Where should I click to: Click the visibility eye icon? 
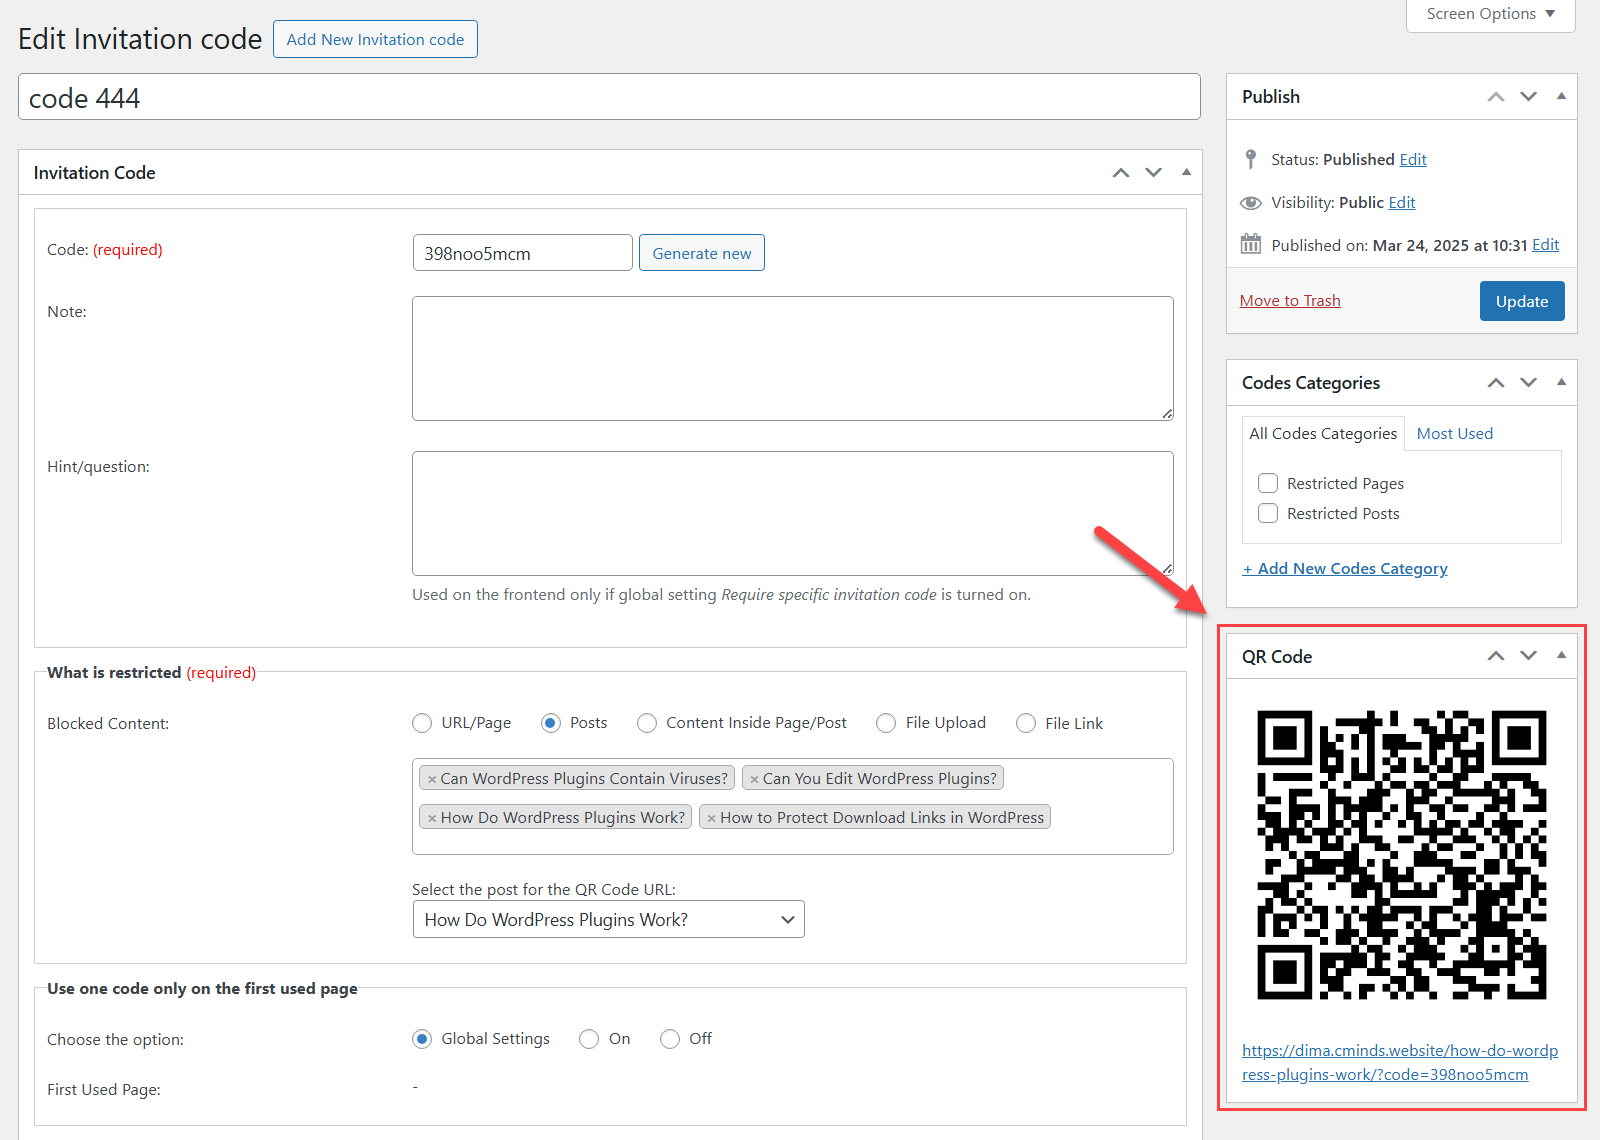[x=1250, y=203]
